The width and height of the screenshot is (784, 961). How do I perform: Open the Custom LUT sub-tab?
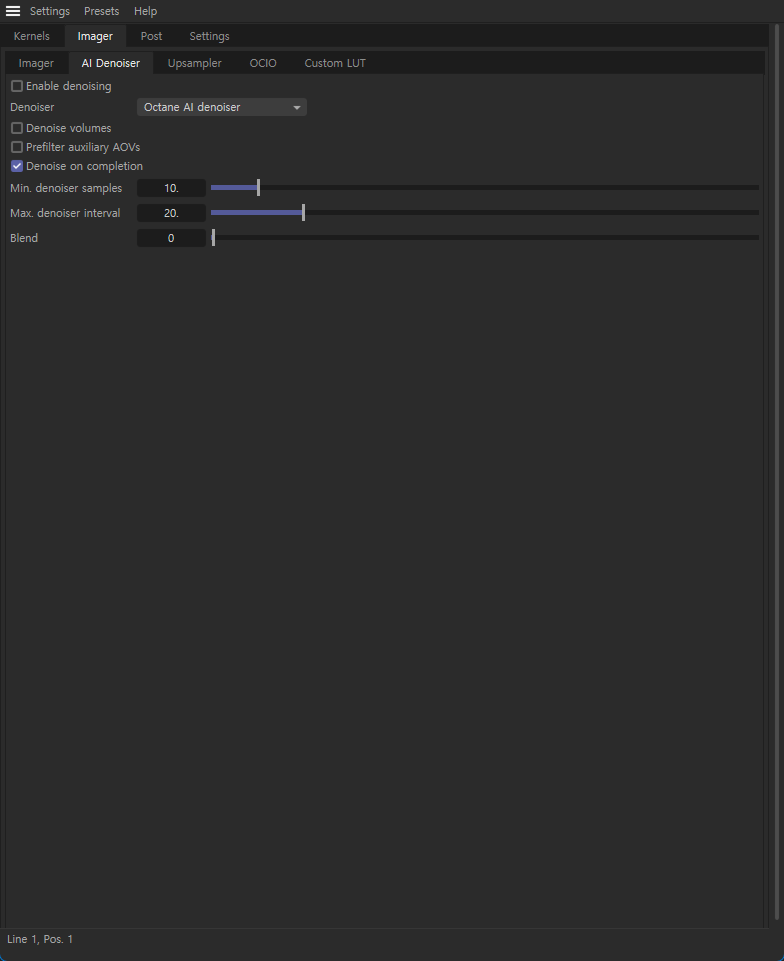(x=335, y=63)
